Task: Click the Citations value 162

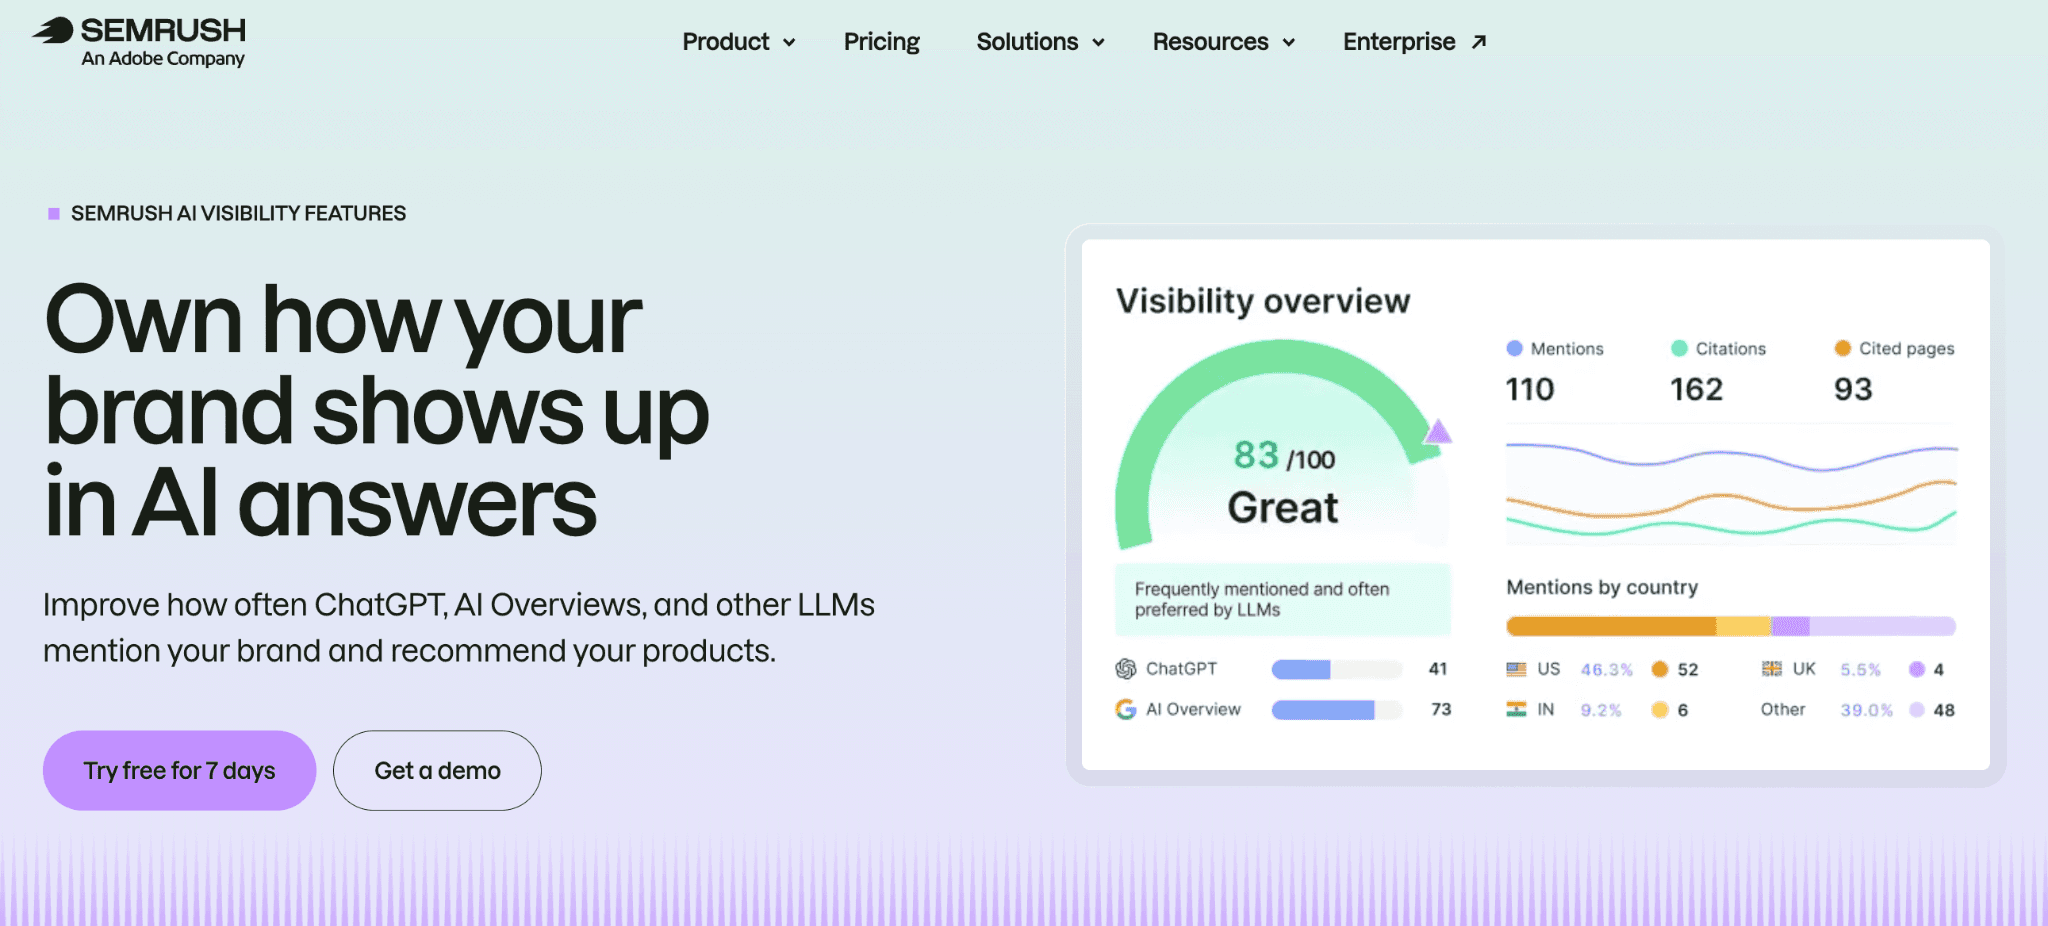Action: pos(1696,389)
